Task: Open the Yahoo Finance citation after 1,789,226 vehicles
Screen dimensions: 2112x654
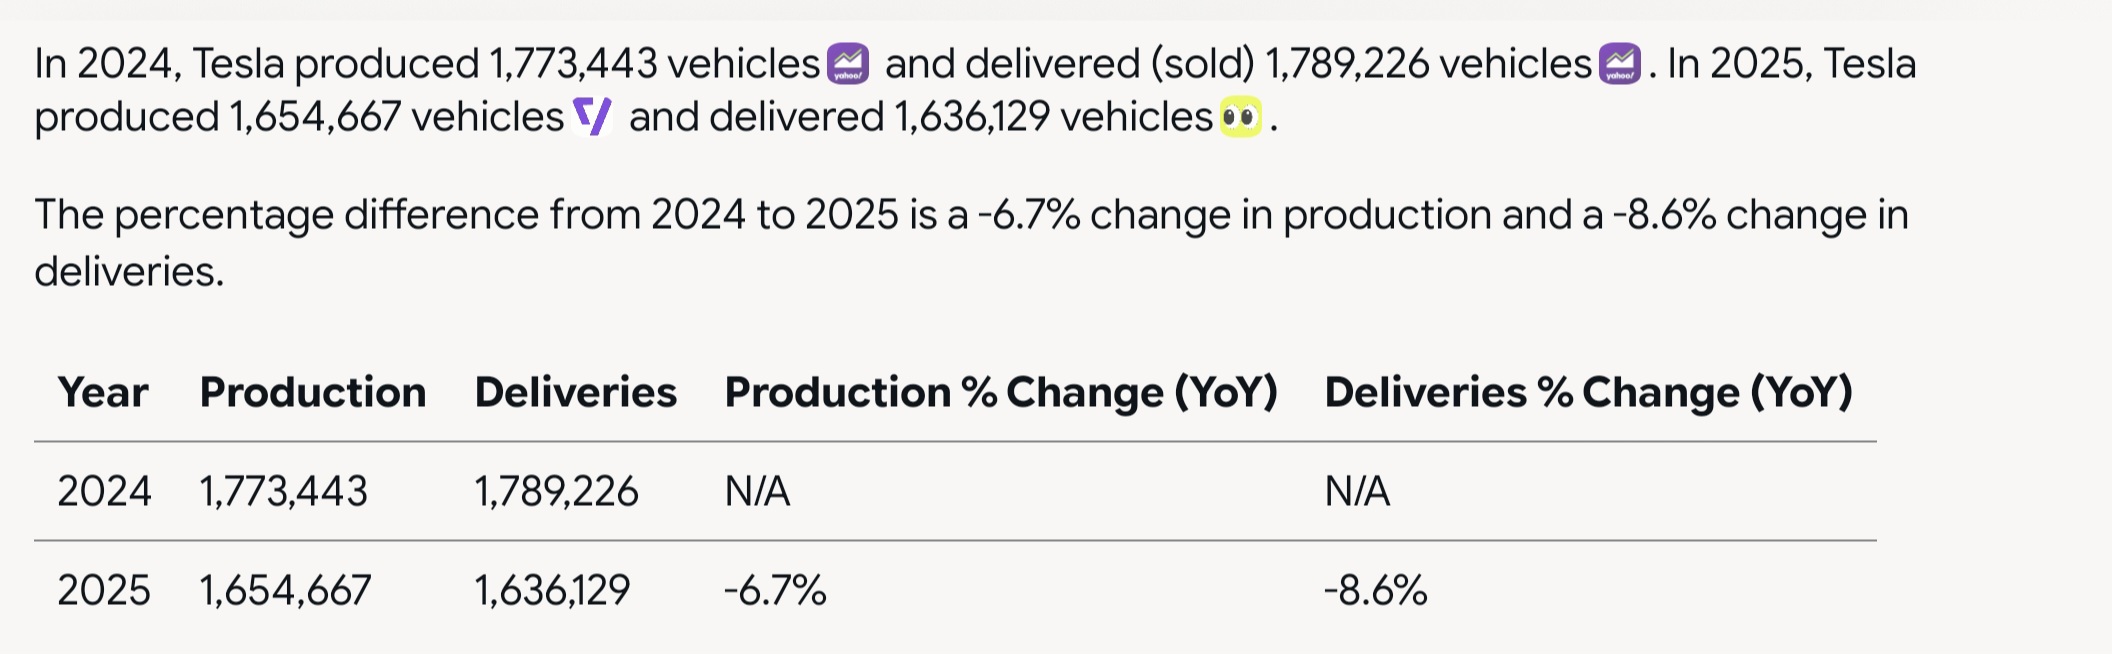Action: (1620, 65)
